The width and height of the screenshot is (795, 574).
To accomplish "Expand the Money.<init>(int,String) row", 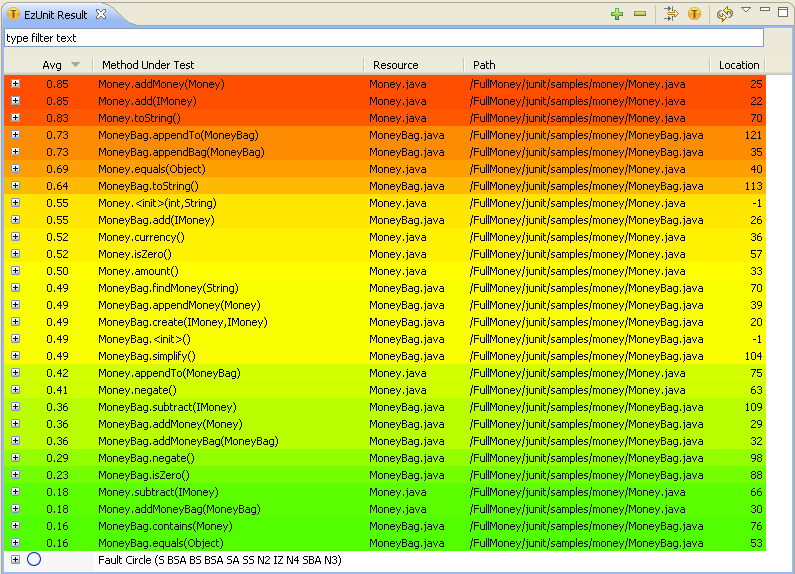I will point(16,203).
